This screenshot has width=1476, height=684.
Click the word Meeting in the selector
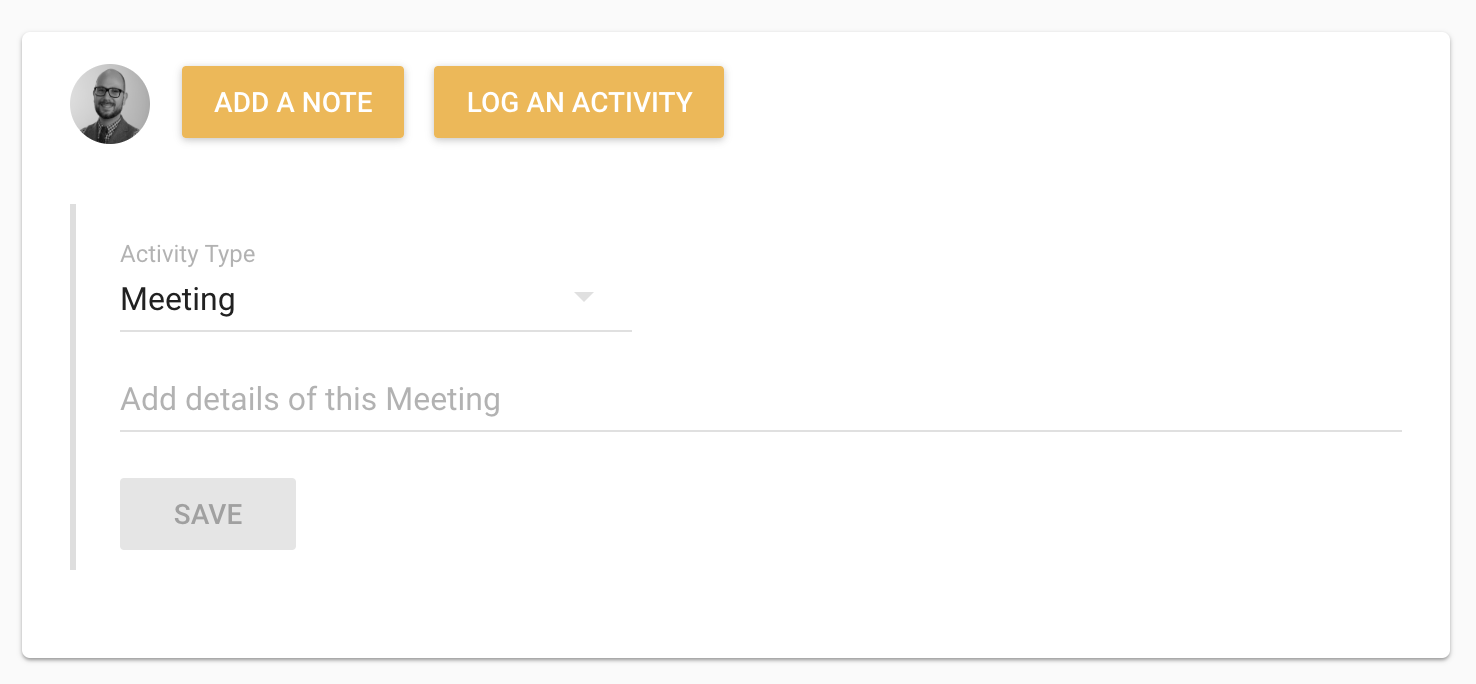(x=178, y=299)
